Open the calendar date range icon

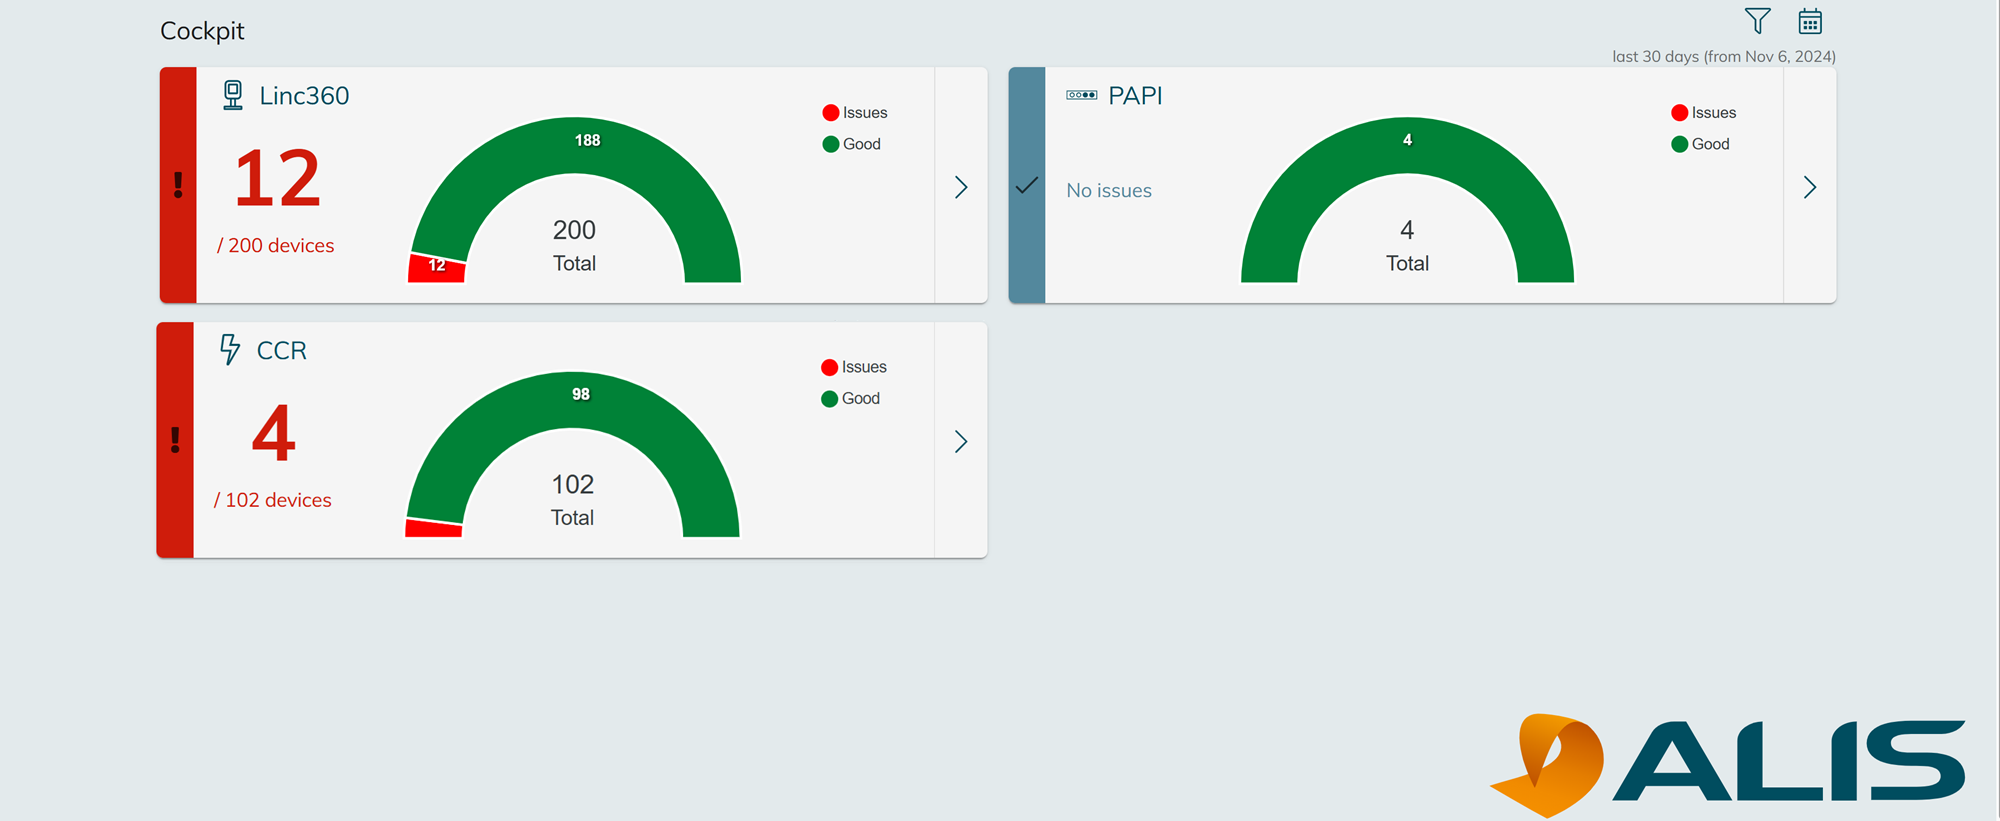coord(1810,21)
